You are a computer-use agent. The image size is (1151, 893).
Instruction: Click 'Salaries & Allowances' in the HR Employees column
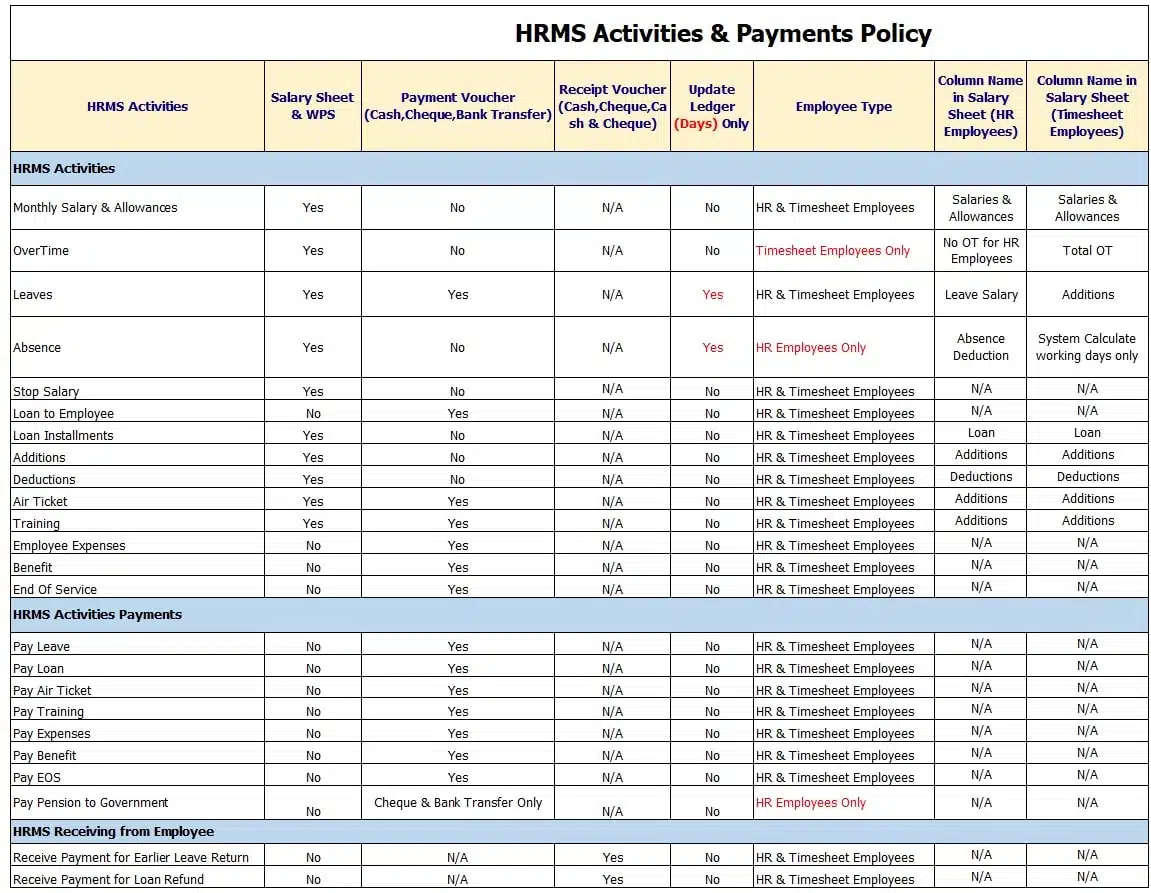(981, 208)
